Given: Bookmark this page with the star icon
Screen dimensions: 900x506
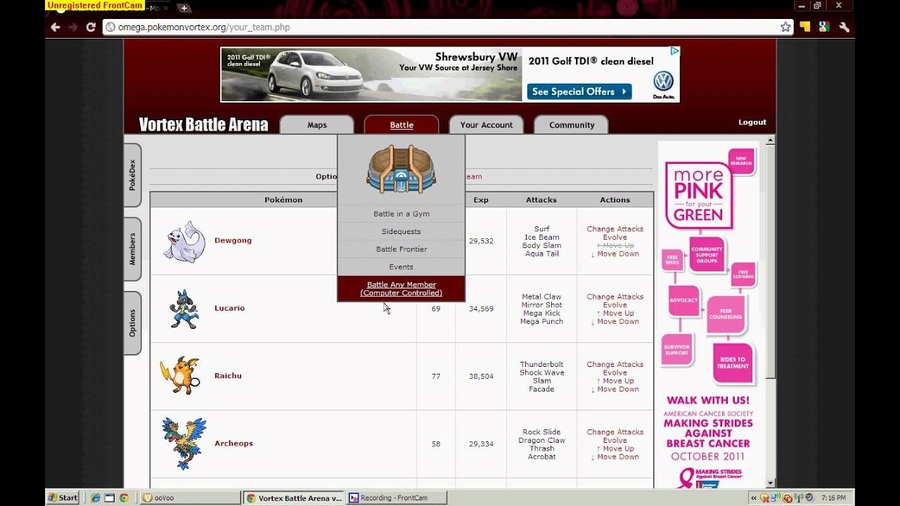Looking at the screenshot, I should pos(786,27).
